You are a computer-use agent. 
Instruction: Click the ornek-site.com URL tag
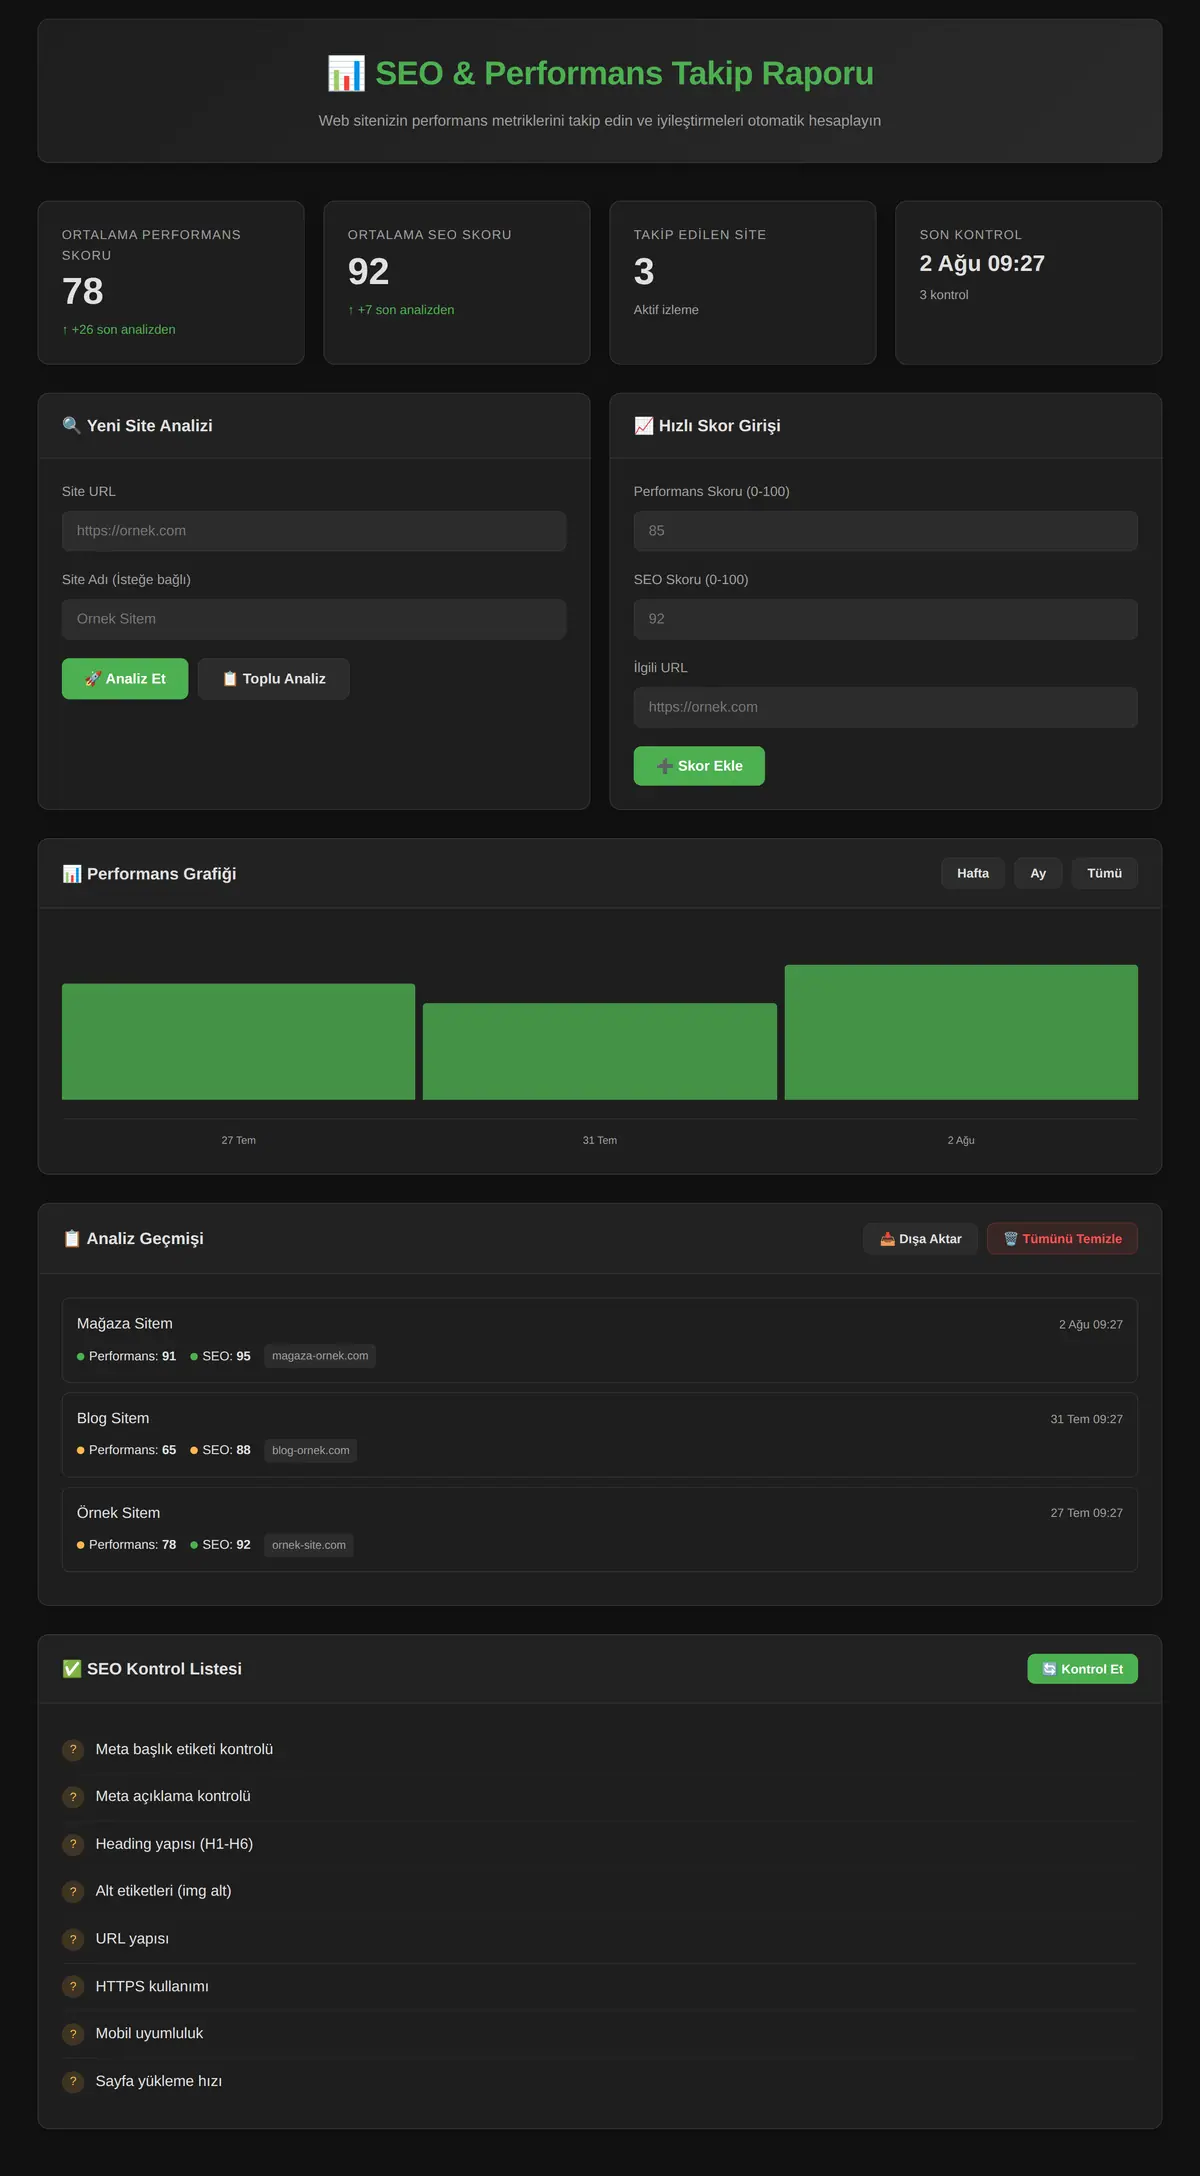pos(309,1545)
